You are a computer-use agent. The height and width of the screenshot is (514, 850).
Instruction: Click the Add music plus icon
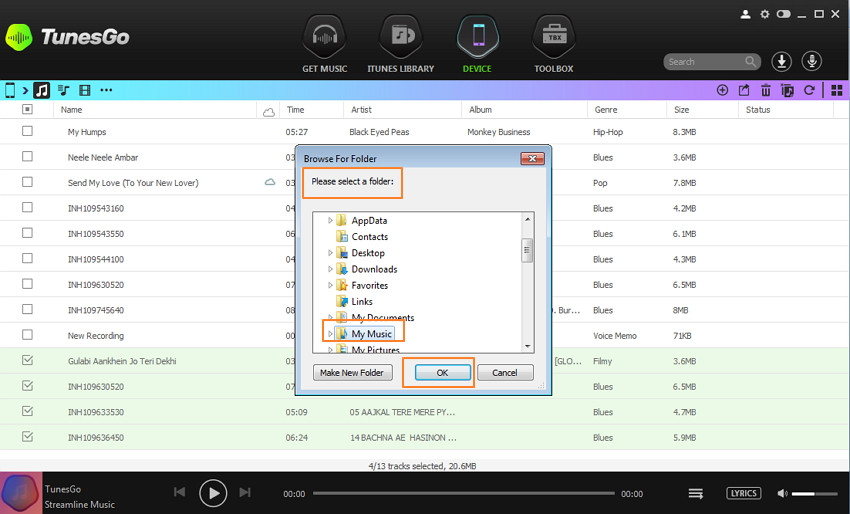coord(722,90)
